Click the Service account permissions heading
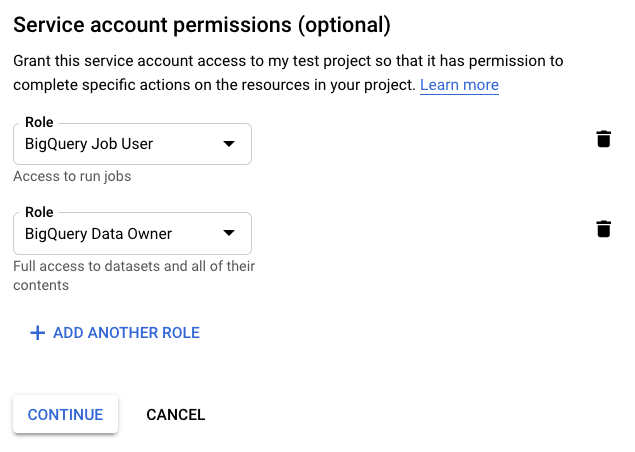Image resolution: width=635 pixels, height=452 pixels. click(x=202, y=25)
